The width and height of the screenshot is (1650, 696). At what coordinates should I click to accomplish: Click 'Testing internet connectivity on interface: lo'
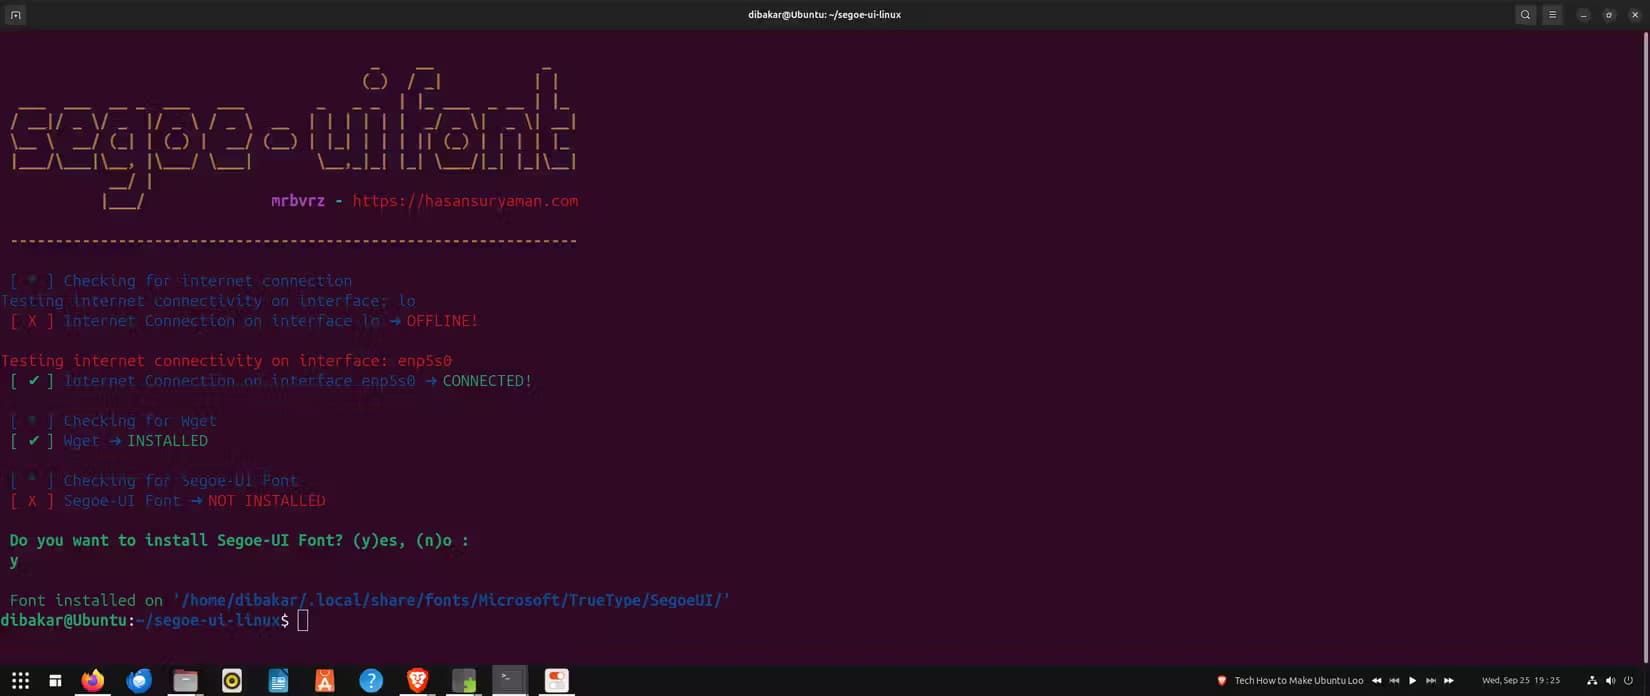(x=208, y=301)
